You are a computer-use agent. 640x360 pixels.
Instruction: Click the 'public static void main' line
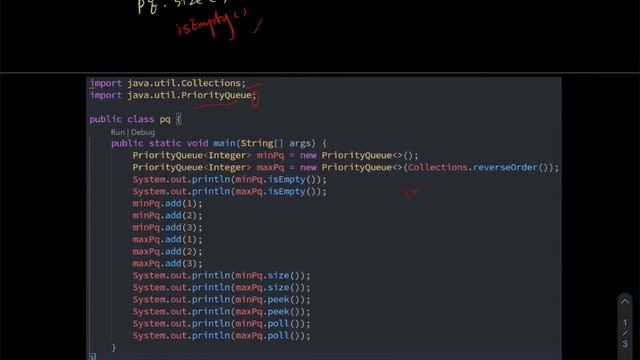[x=219, y=143]
